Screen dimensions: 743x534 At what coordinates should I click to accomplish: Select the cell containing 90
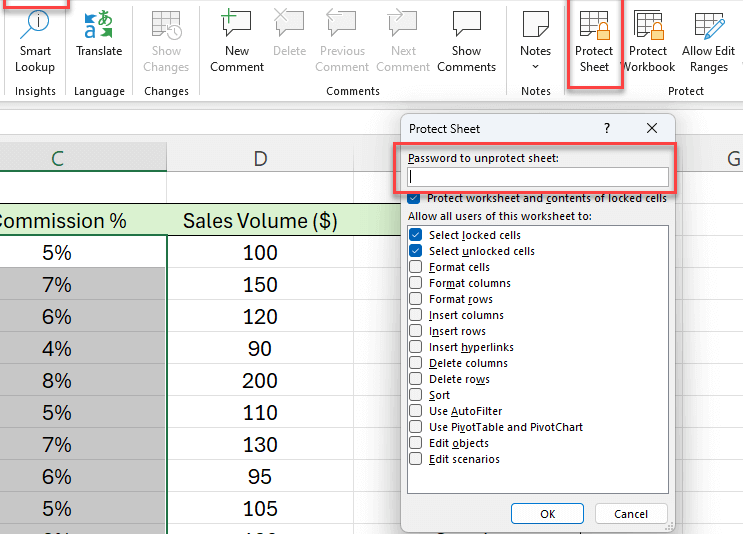click(260, 348)
